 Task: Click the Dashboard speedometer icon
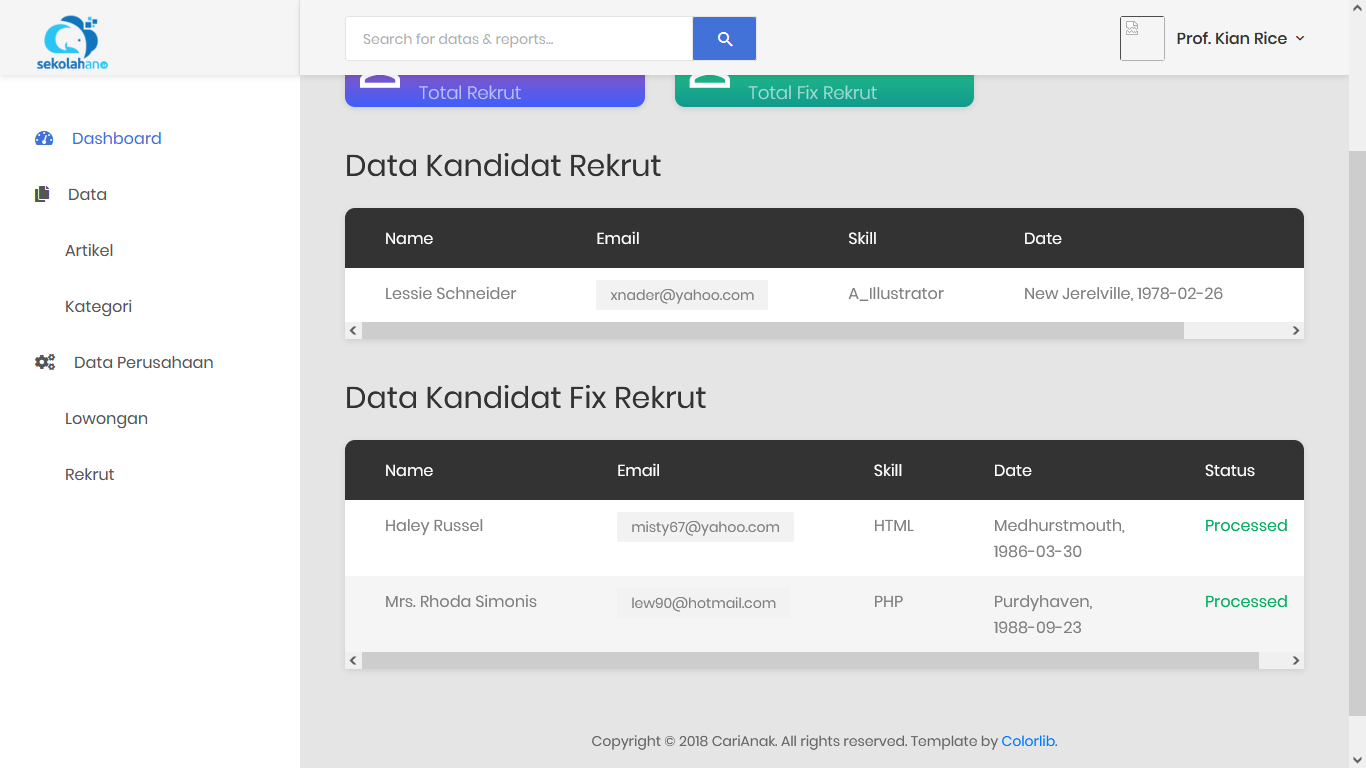(44, 139)
